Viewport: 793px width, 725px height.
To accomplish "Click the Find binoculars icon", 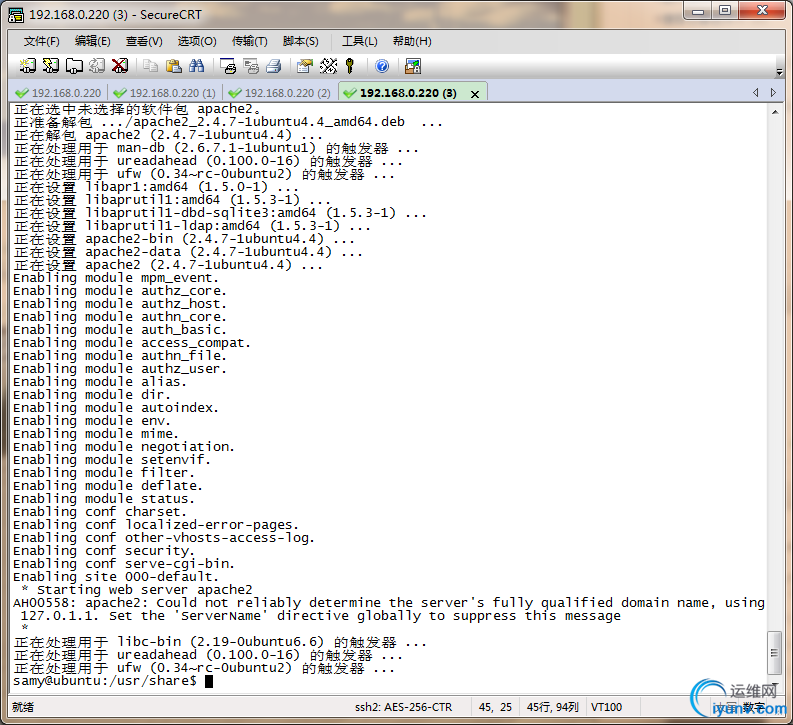I will 196,66.
